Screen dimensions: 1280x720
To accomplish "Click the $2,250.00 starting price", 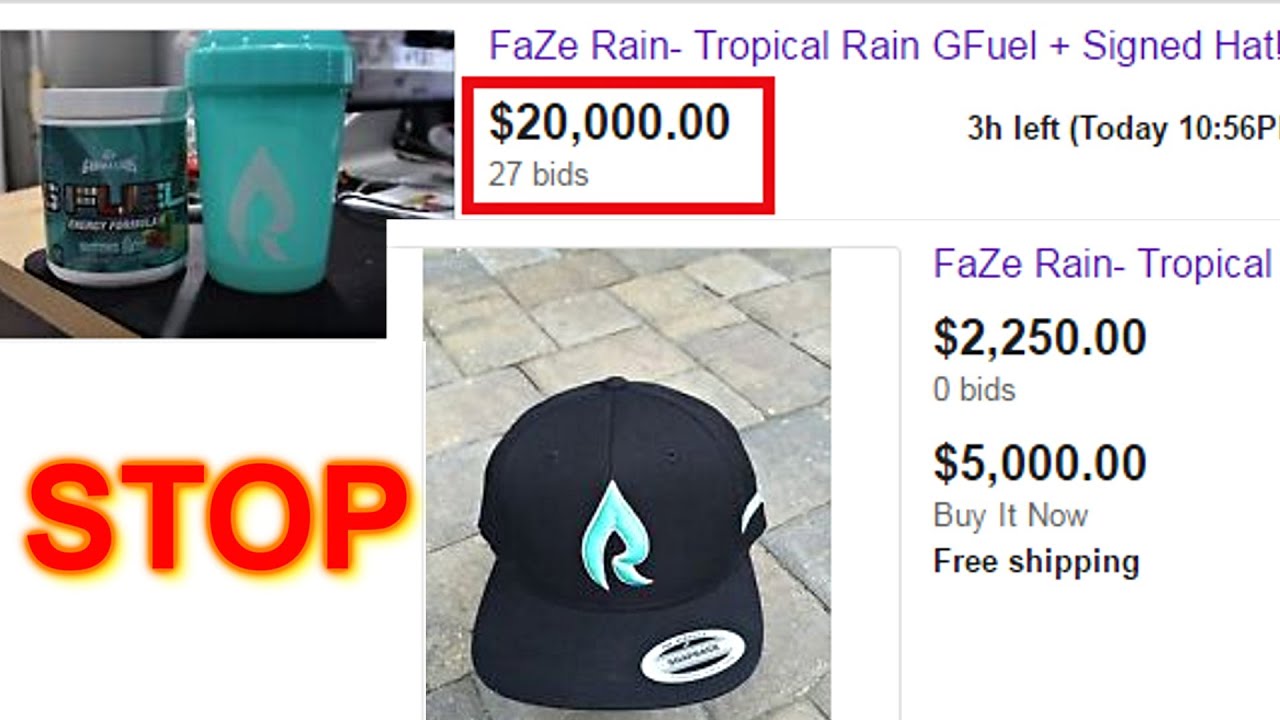I will pos(1040,337).
